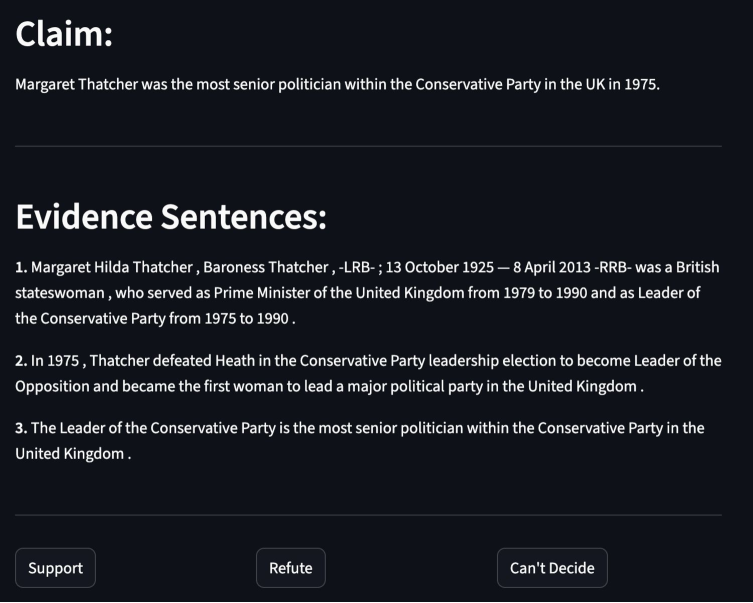Click "United Kingdom ." ending evidence three
The image size is (753, 603).
74,453
